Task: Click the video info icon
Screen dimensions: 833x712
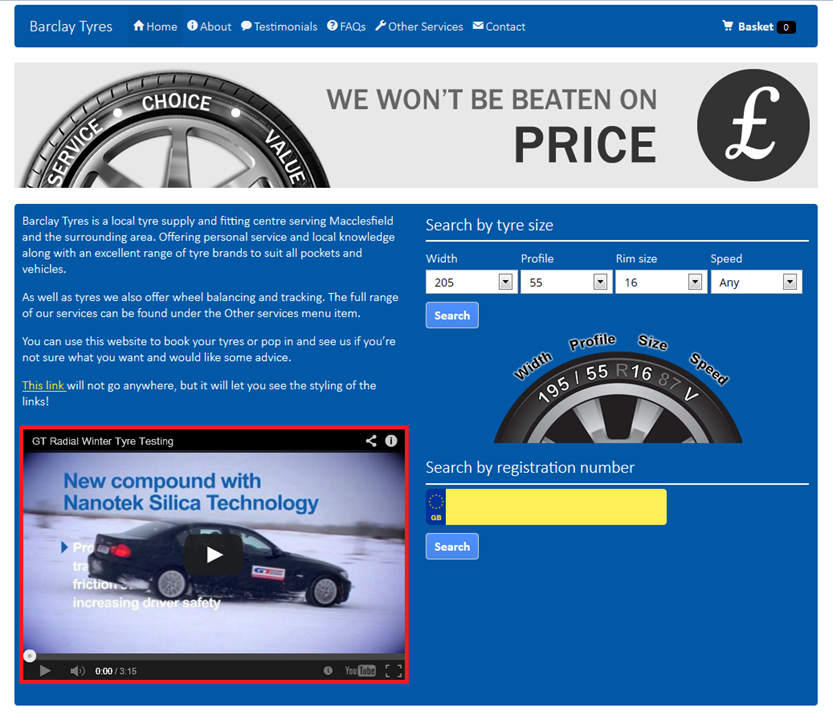Action: (x=391, y=441)
